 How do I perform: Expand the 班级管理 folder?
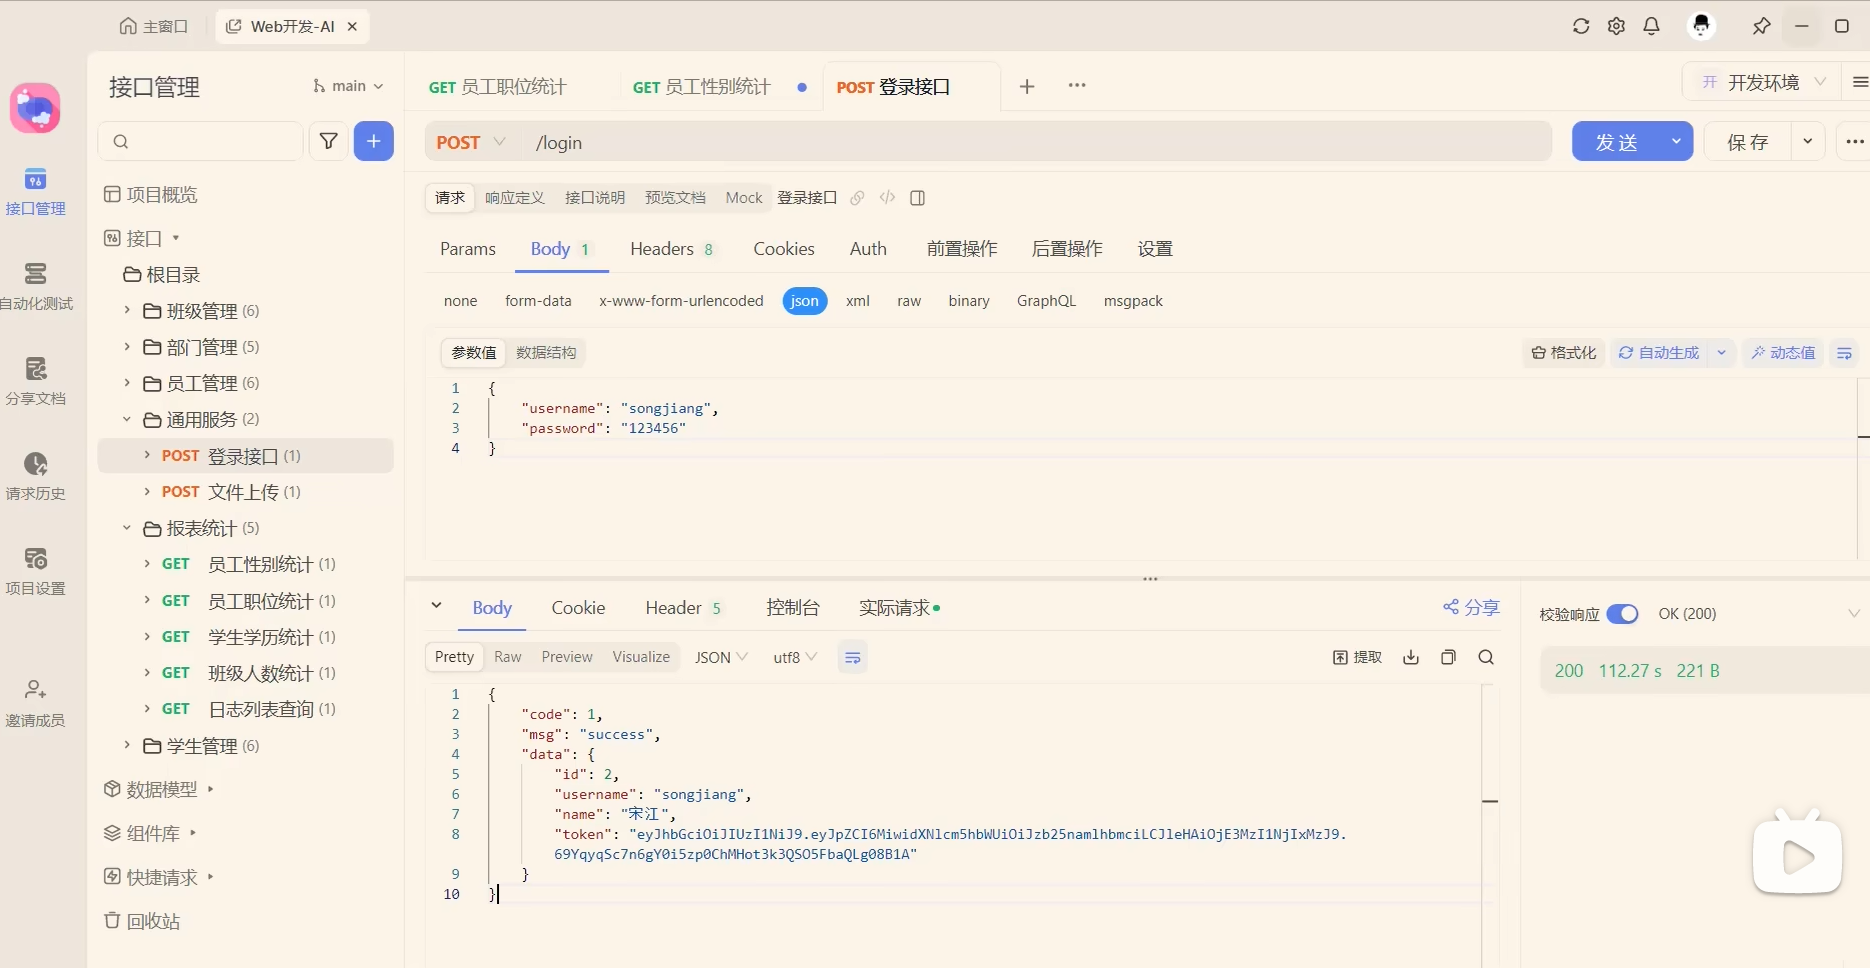127,311
